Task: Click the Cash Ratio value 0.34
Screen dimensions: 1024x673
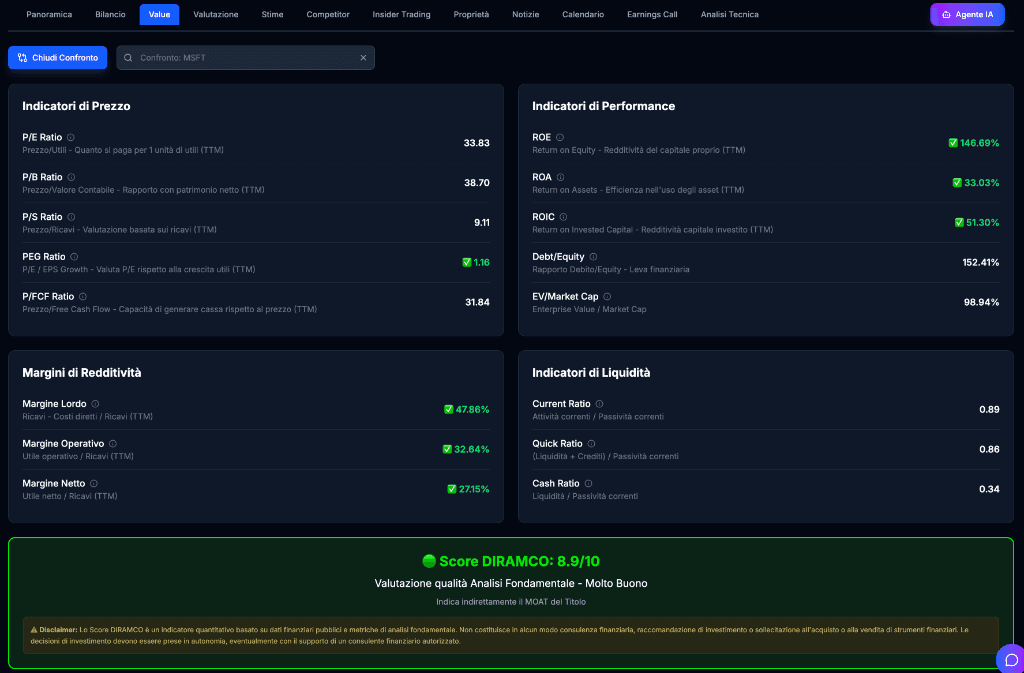Action: (x=989, y=489)
